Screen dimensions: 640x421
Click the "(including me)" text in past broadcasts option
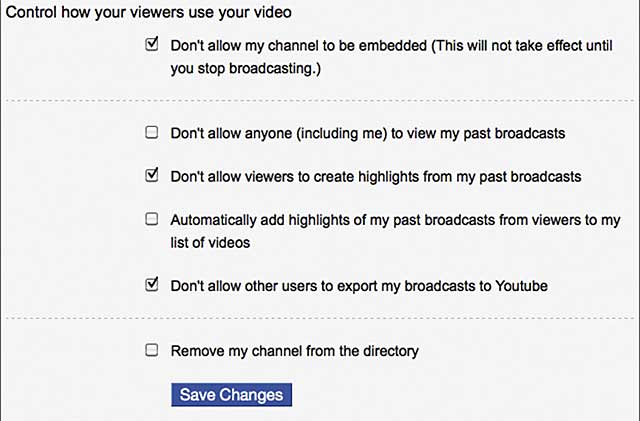pyautogui.click(x=341, y=134)
